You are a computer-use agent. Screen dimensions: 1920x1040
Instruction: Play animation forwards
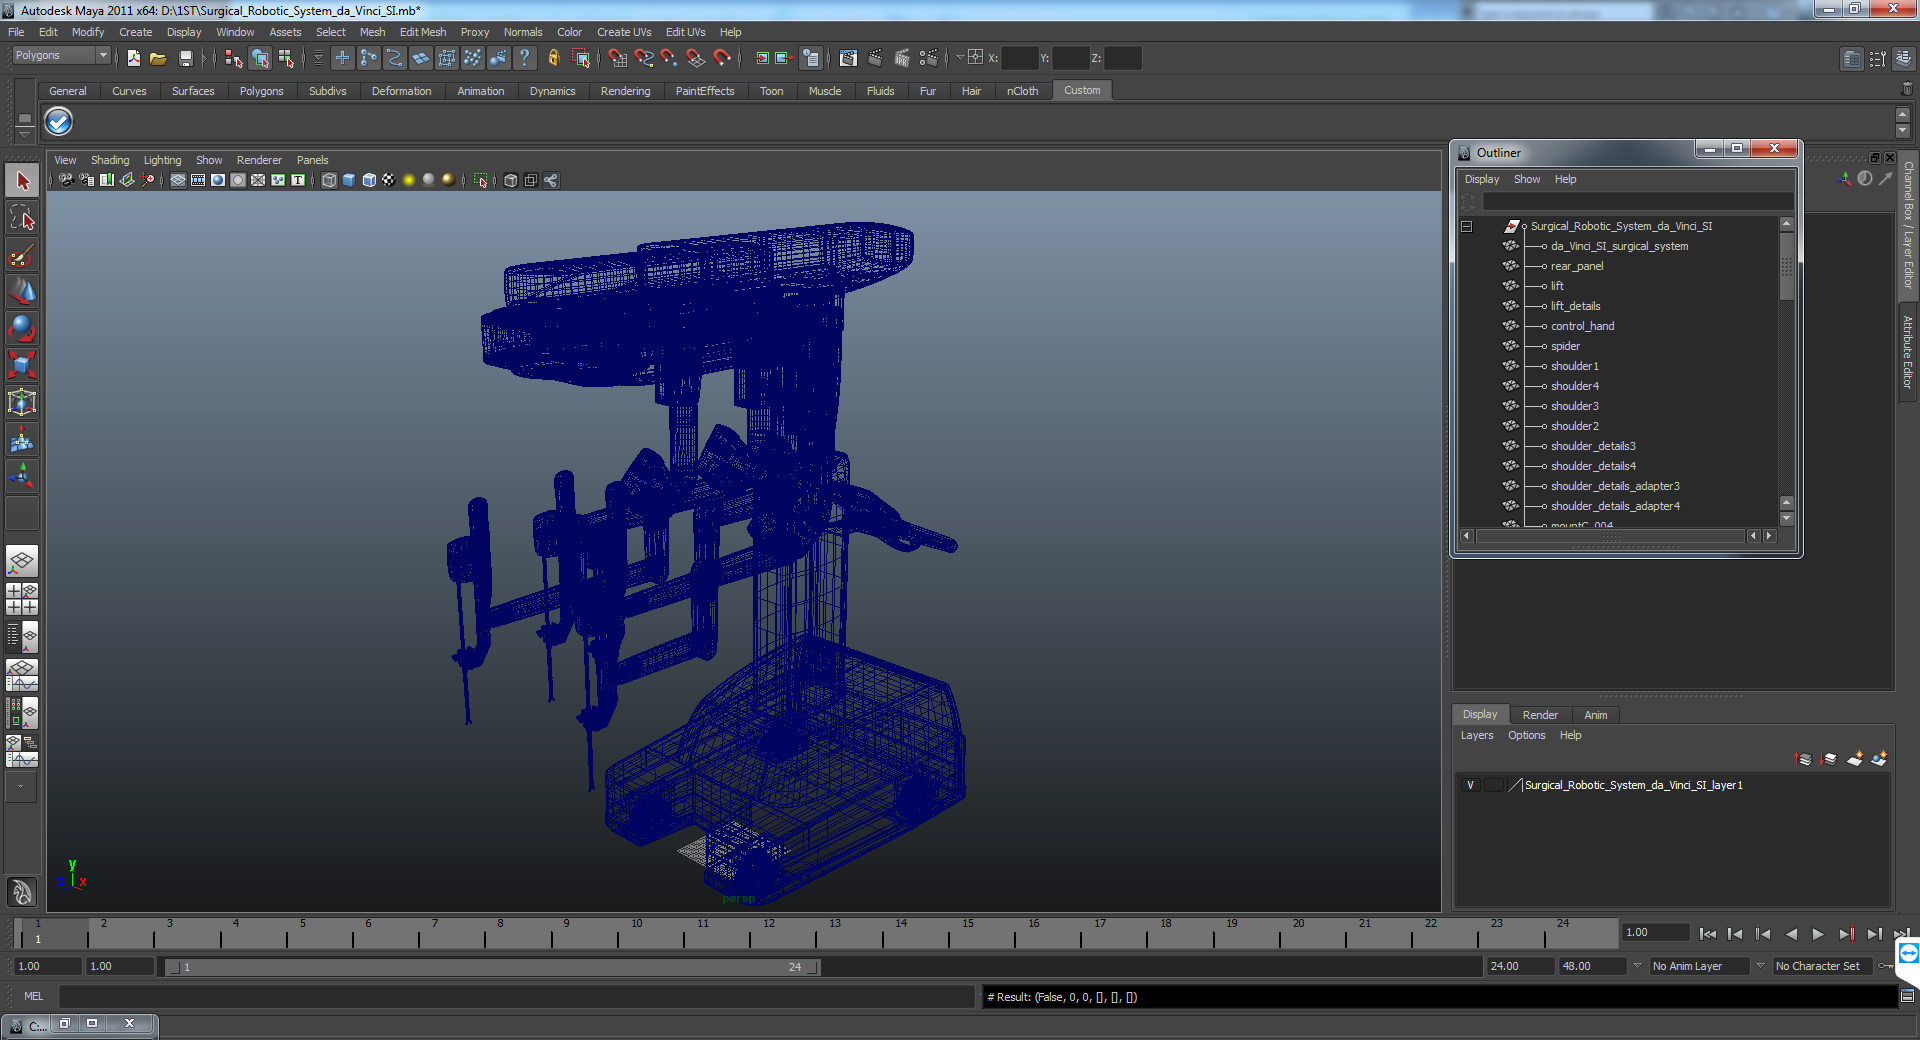(1818, 934)
